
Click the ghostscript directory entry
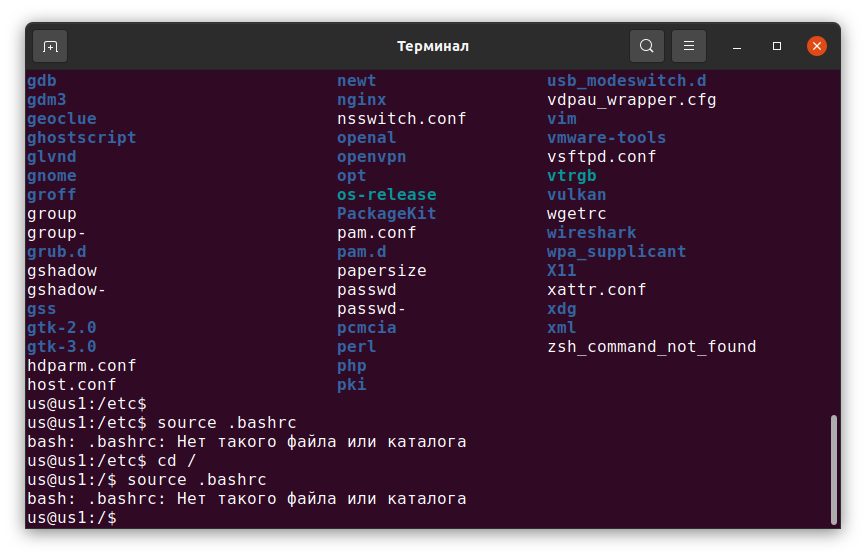82,138
